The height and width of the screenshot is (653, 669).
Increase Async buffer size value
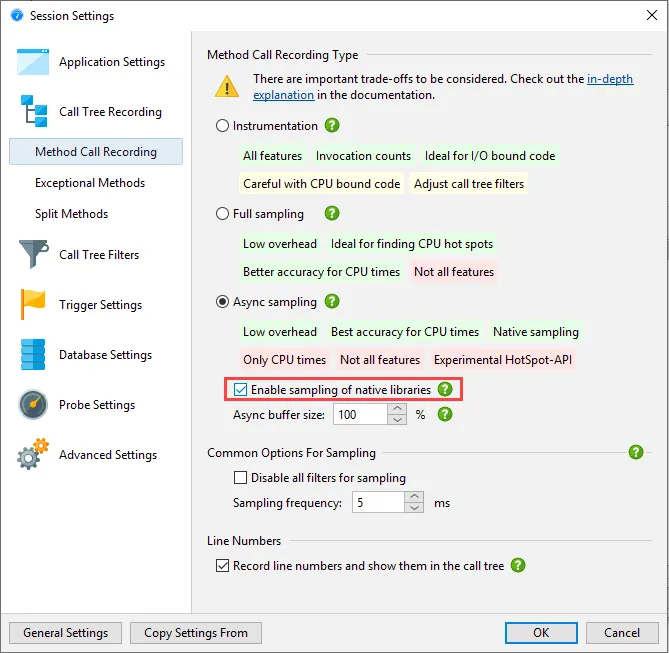pyautogui.click(x=397, y=408)
